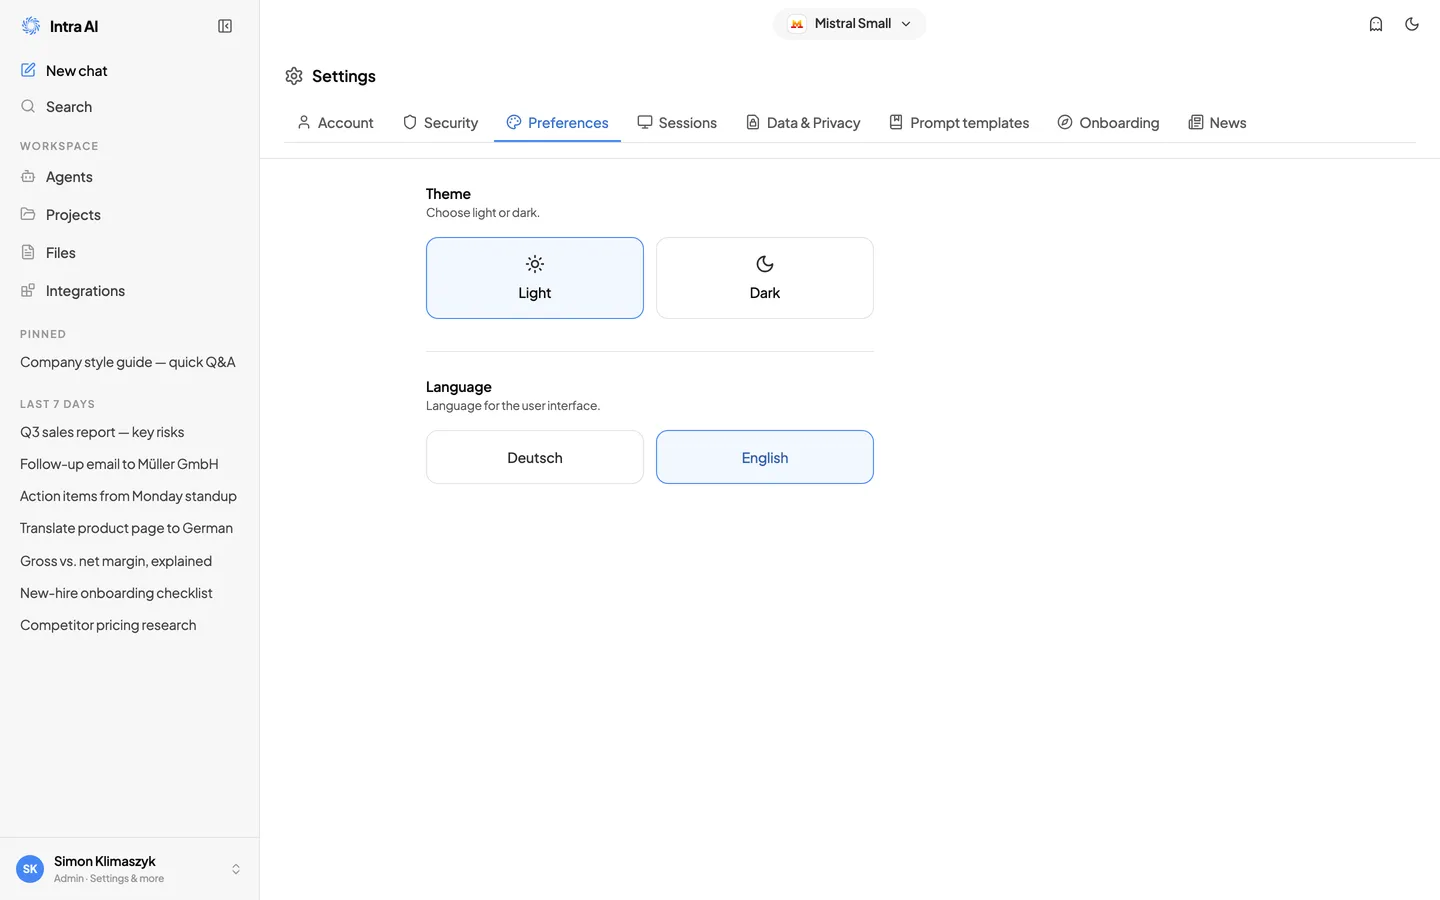Click the Projects folder icon
The width and height of the screenshot is (1440, 900).
[x=28, y=214]
